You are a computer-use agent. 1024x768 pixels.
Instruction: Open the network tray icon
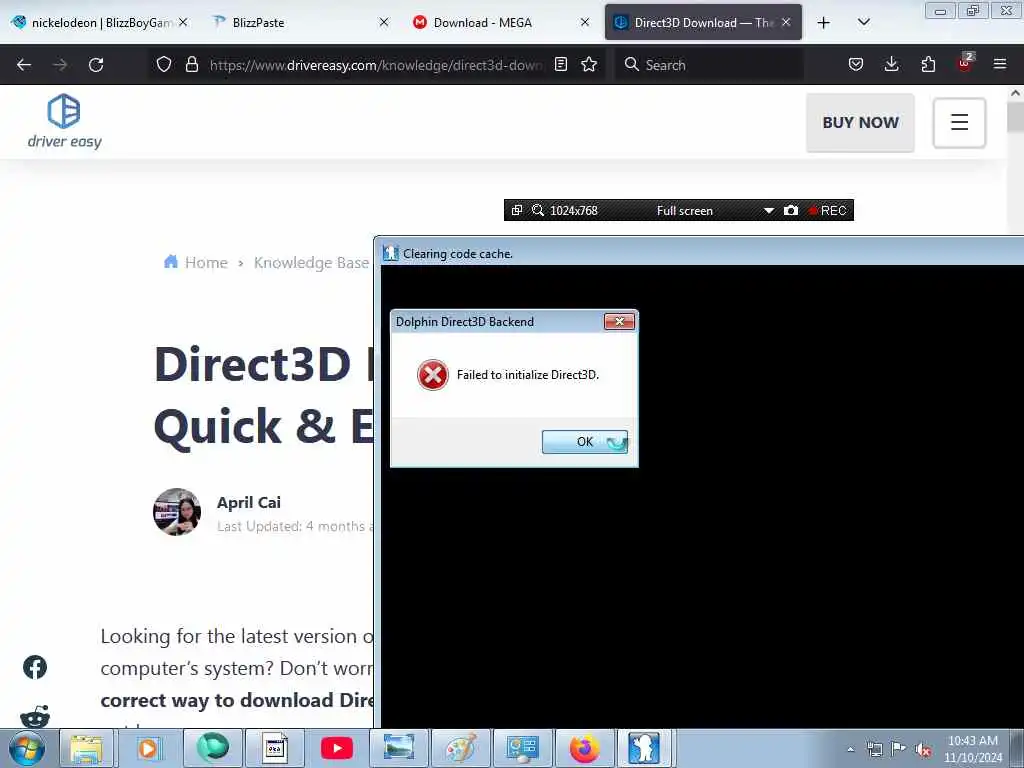pos(874,749)
